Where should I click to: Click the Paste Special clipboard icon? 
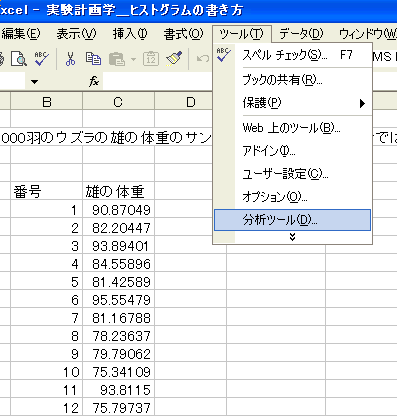coord(151,59)
